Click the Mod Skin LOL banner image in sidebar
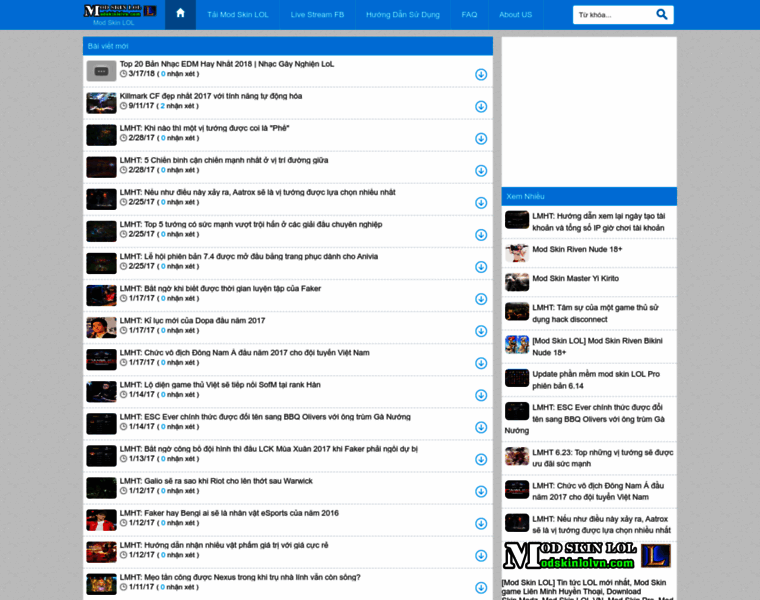This screenshot has height=600, width=760. (x=588, y=557)
